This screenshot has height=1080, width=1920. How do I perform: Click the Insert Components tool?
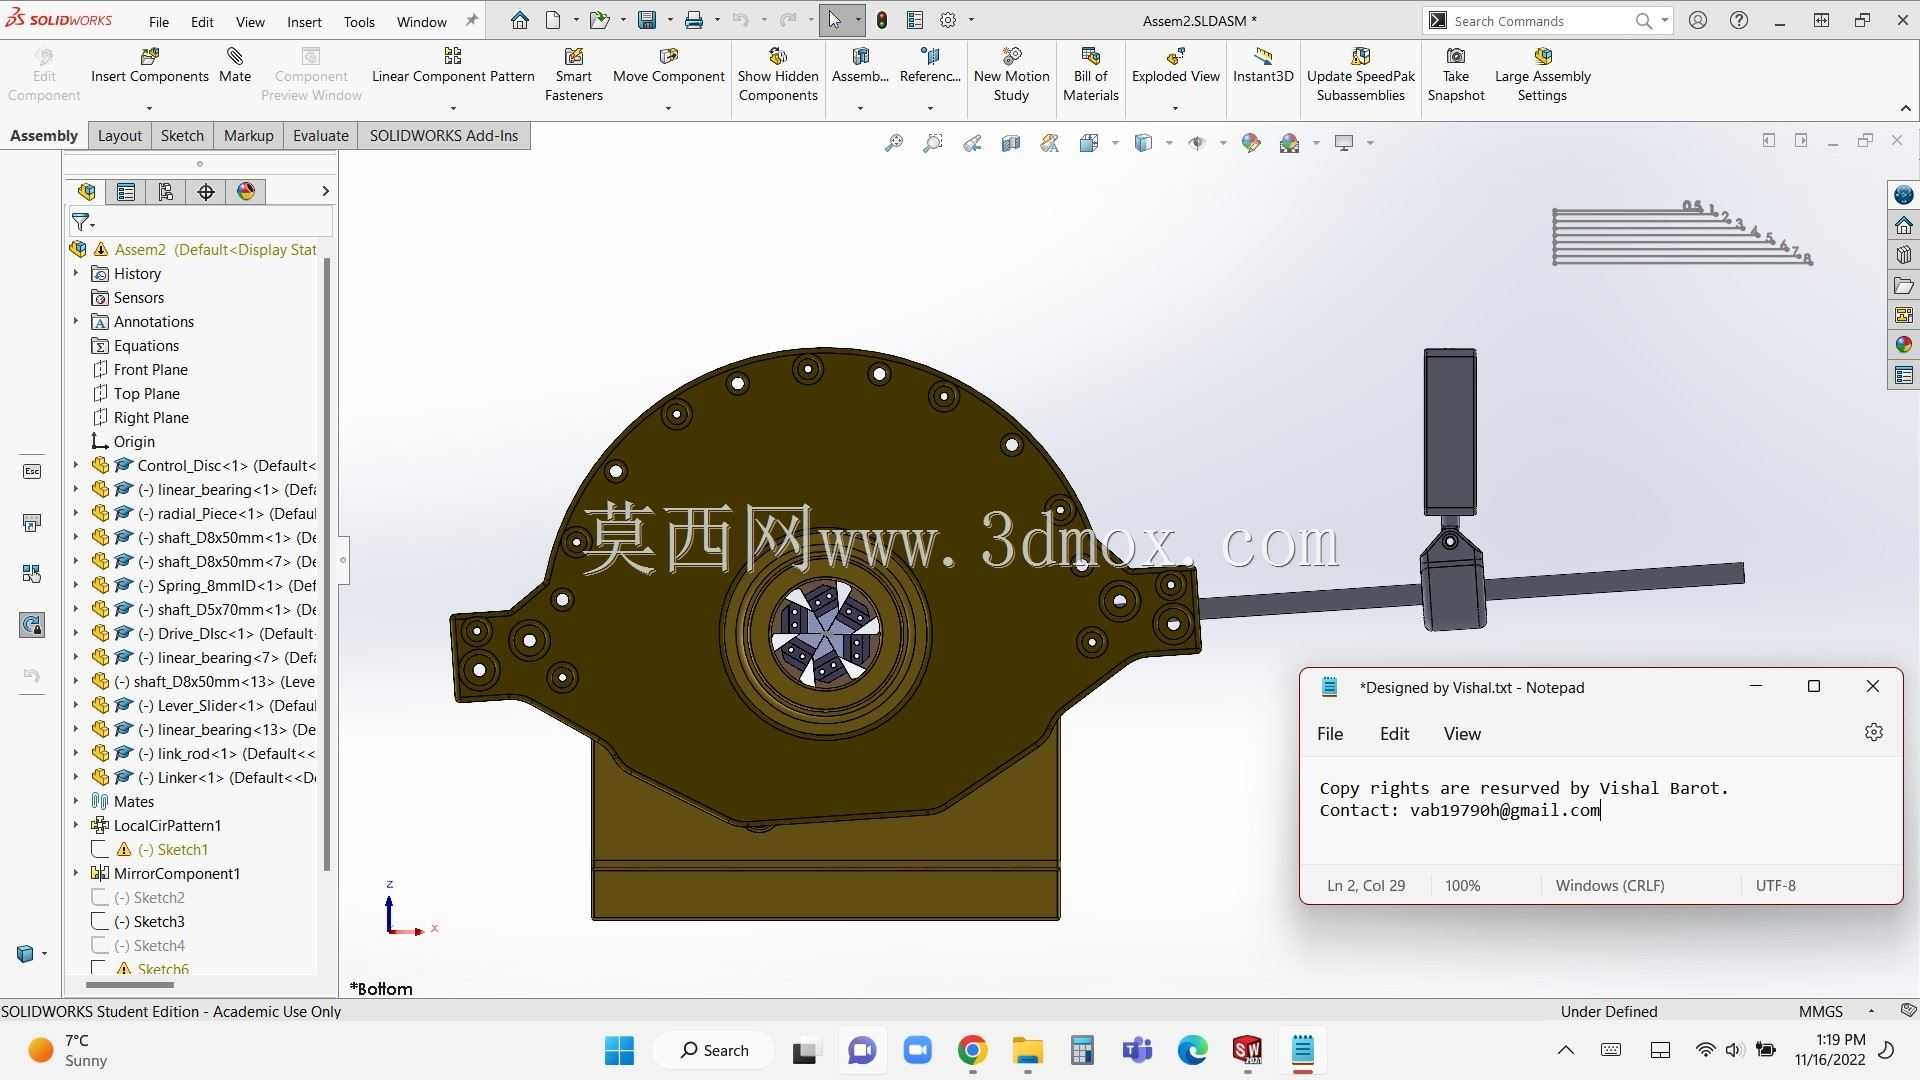[149, 66]
